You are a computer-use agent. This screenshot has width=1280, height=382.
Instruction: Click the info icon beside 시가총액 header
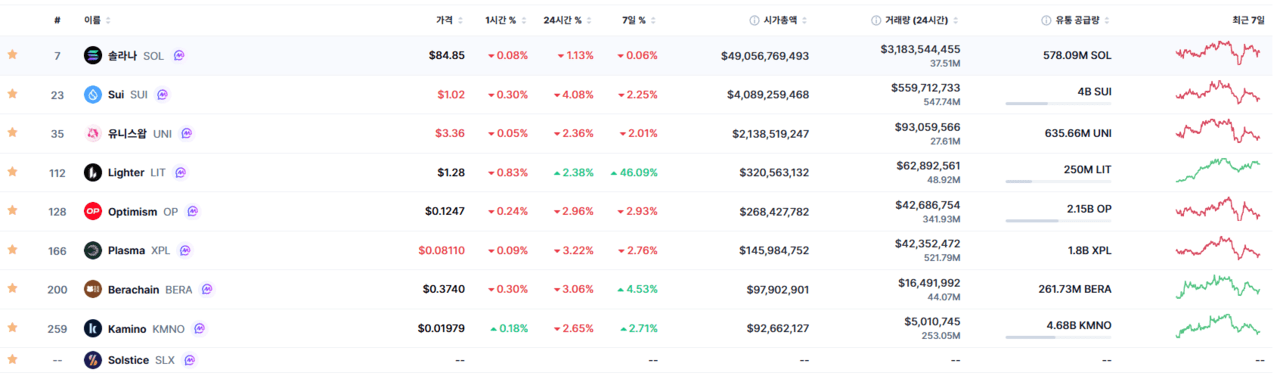point(754,20)
